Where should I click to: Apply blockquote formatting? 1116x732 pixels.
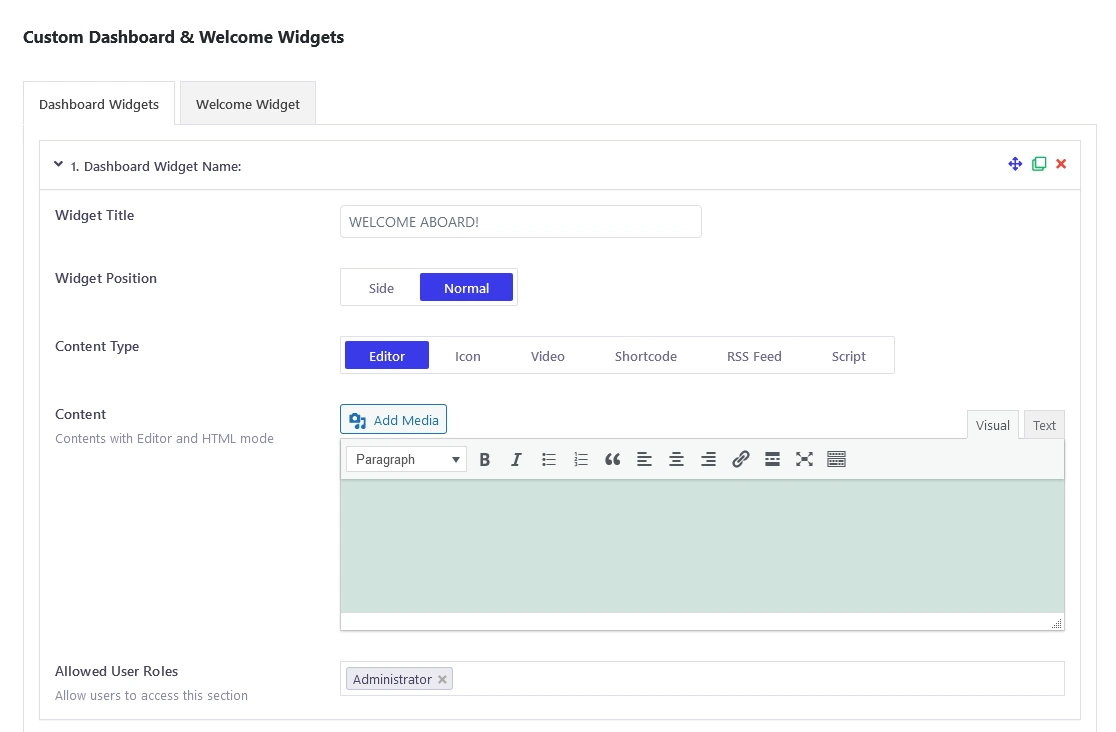(612, 459)
